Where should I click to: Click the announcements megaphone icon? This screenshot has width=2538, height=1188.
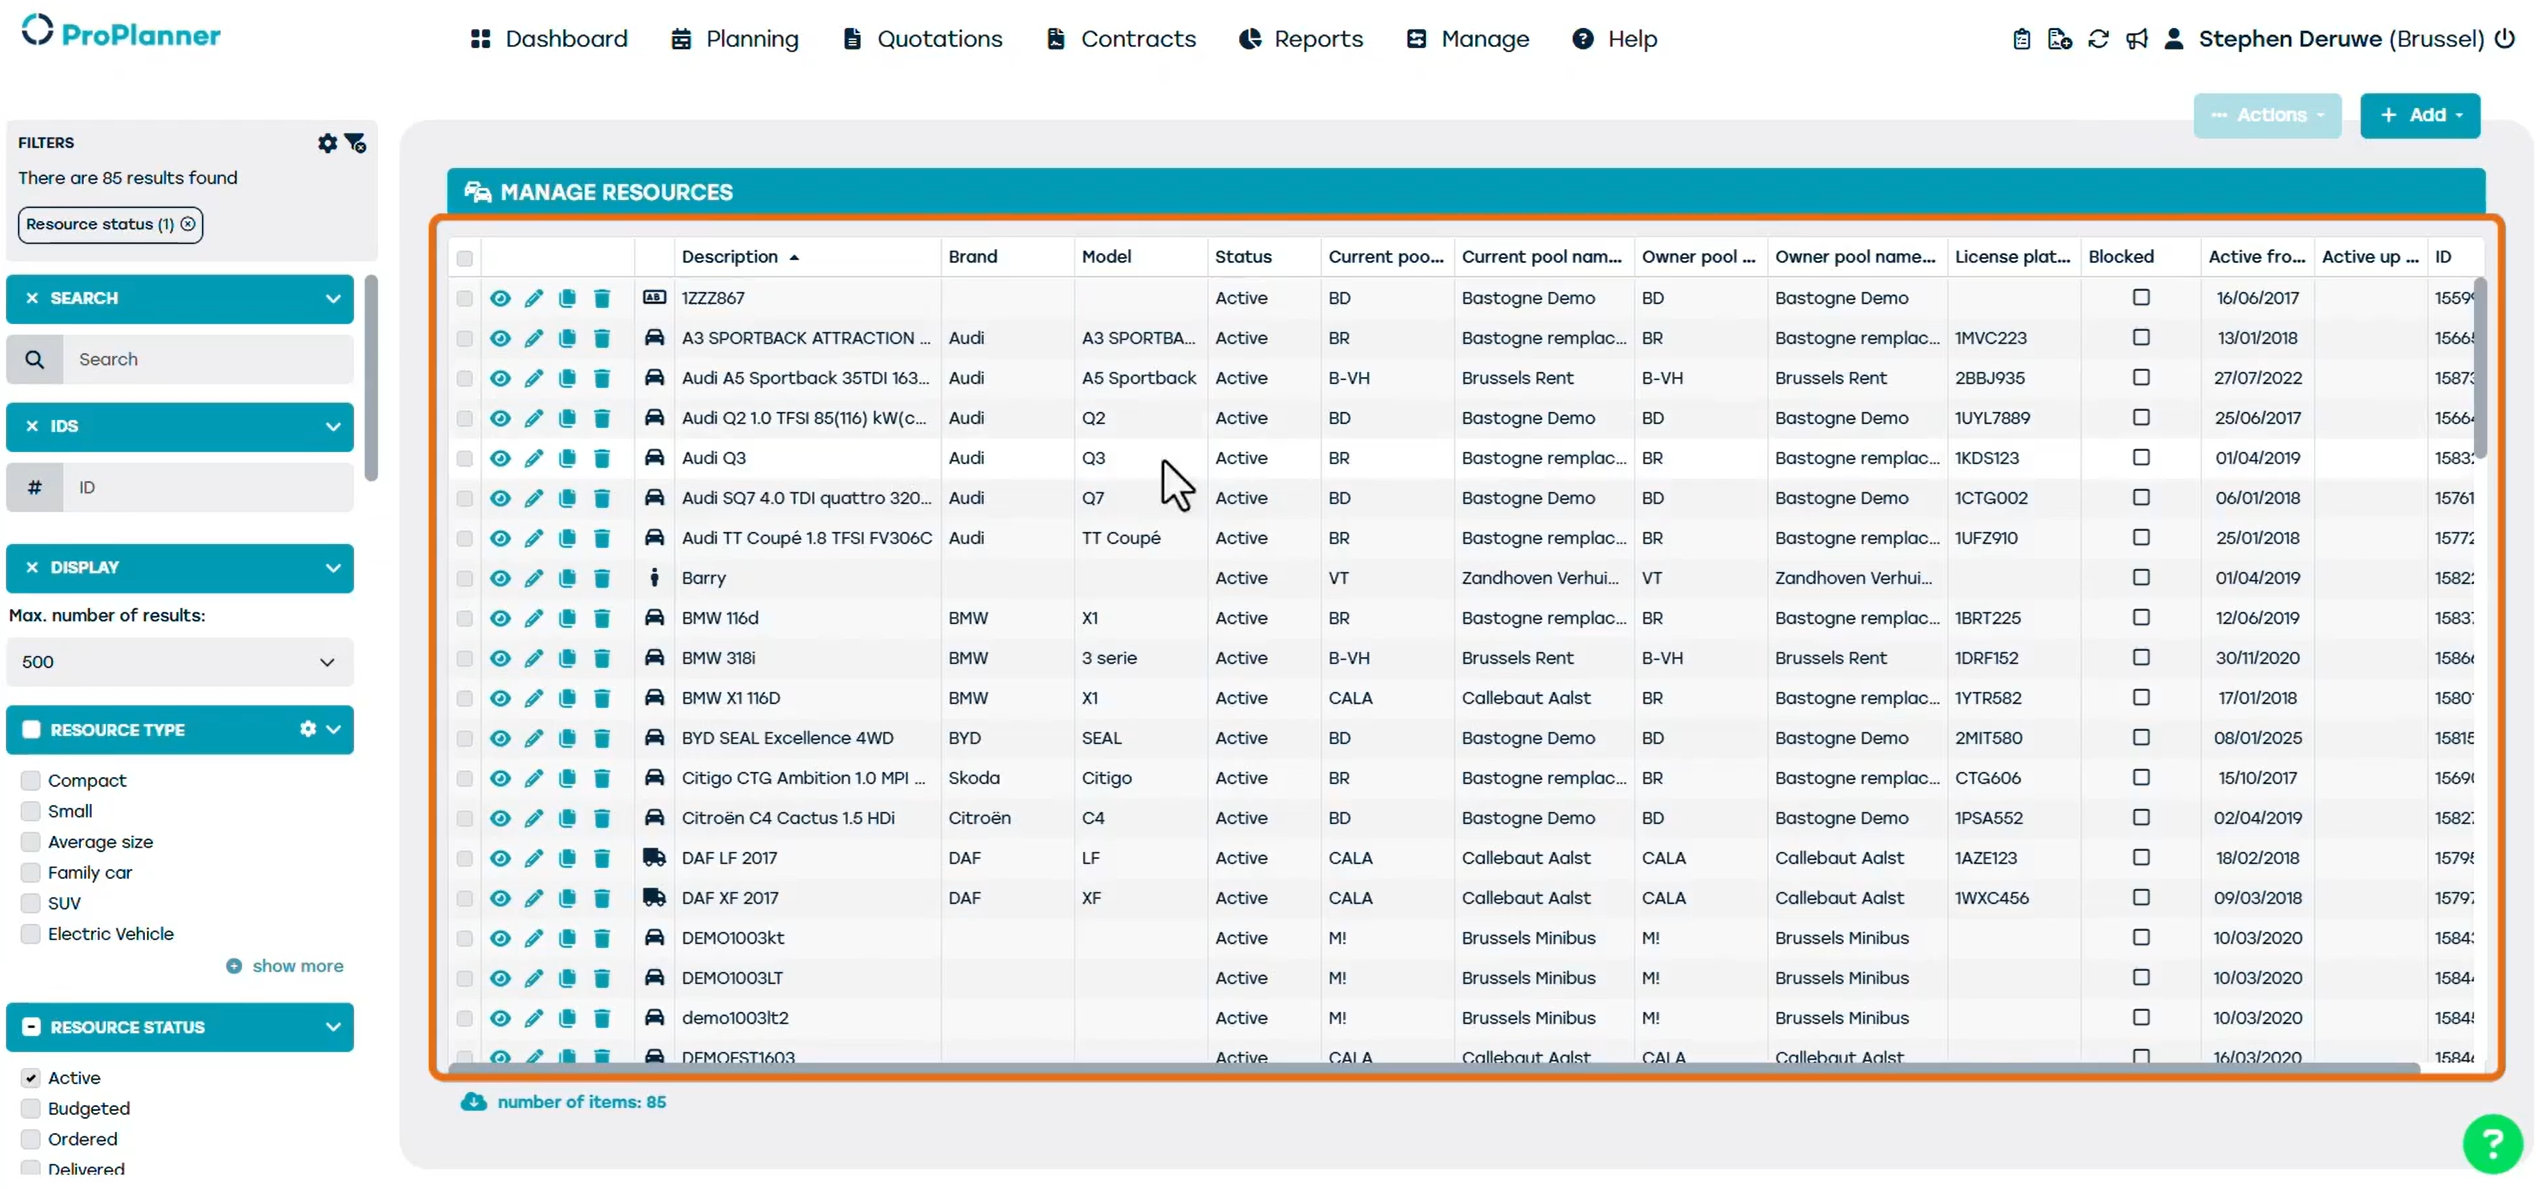pyautogui.click(x=2136, y=39)
